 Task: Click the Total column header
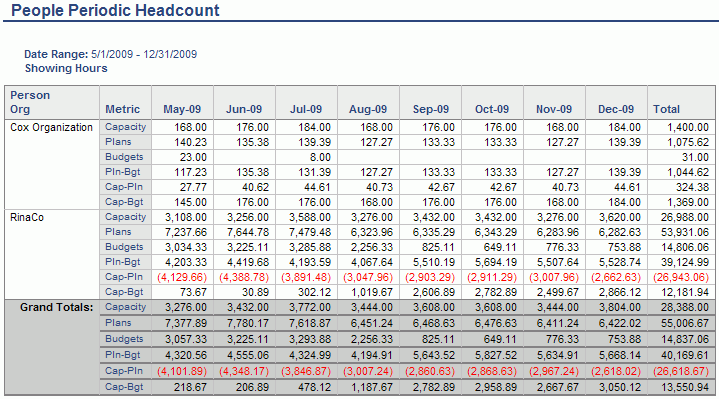[666, 109]
